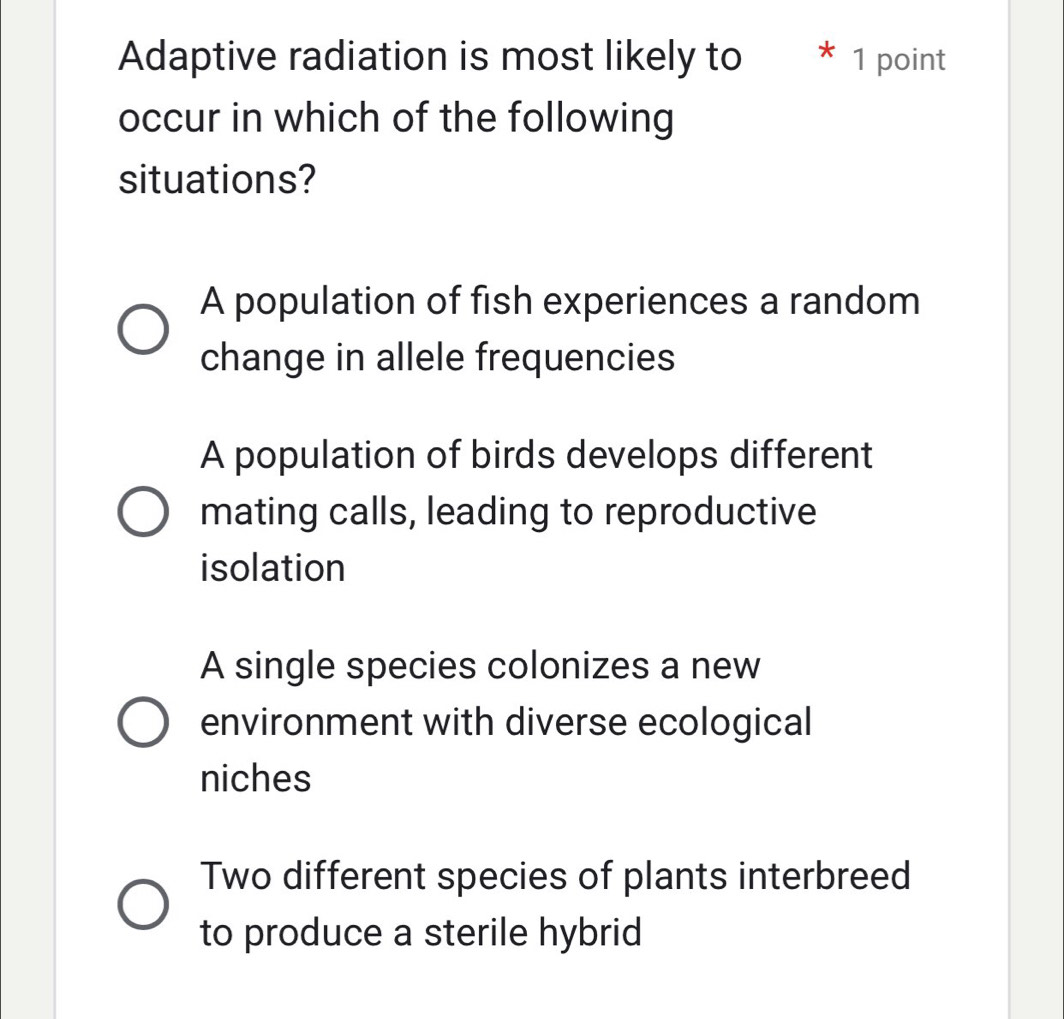Select the radio button for colonizing diverse ecological niches
Screen dimensions: 1064x1019
[143, 721]
